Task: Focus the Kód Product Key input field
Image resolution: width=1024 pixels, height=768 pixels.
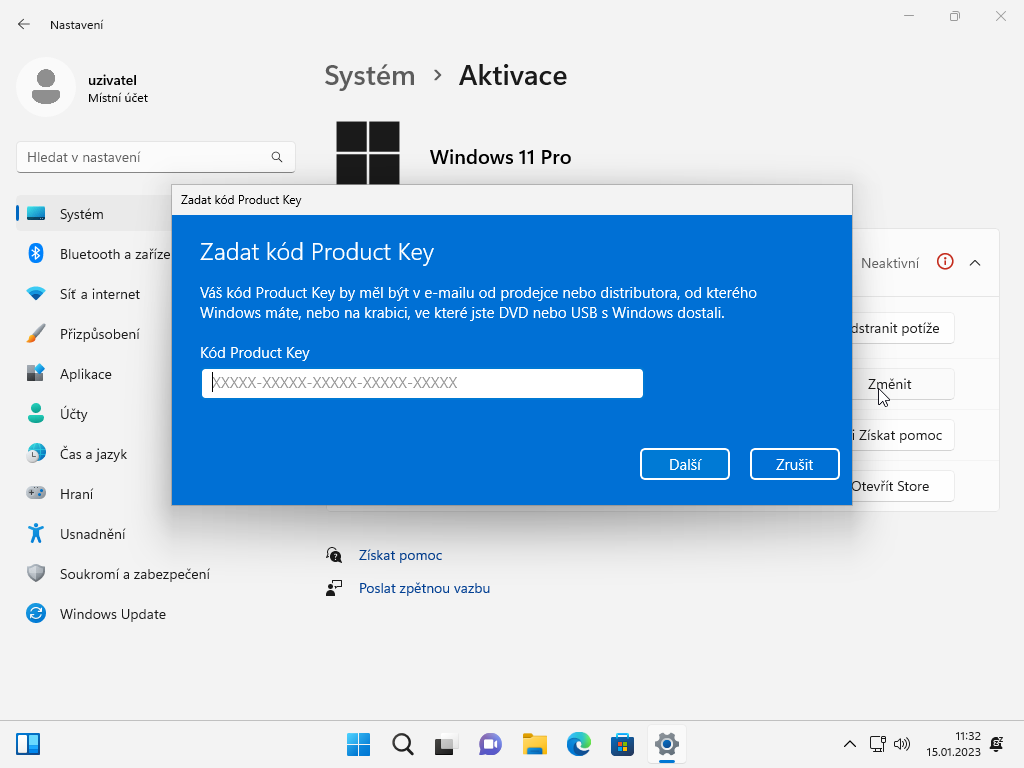Action: 422,383
